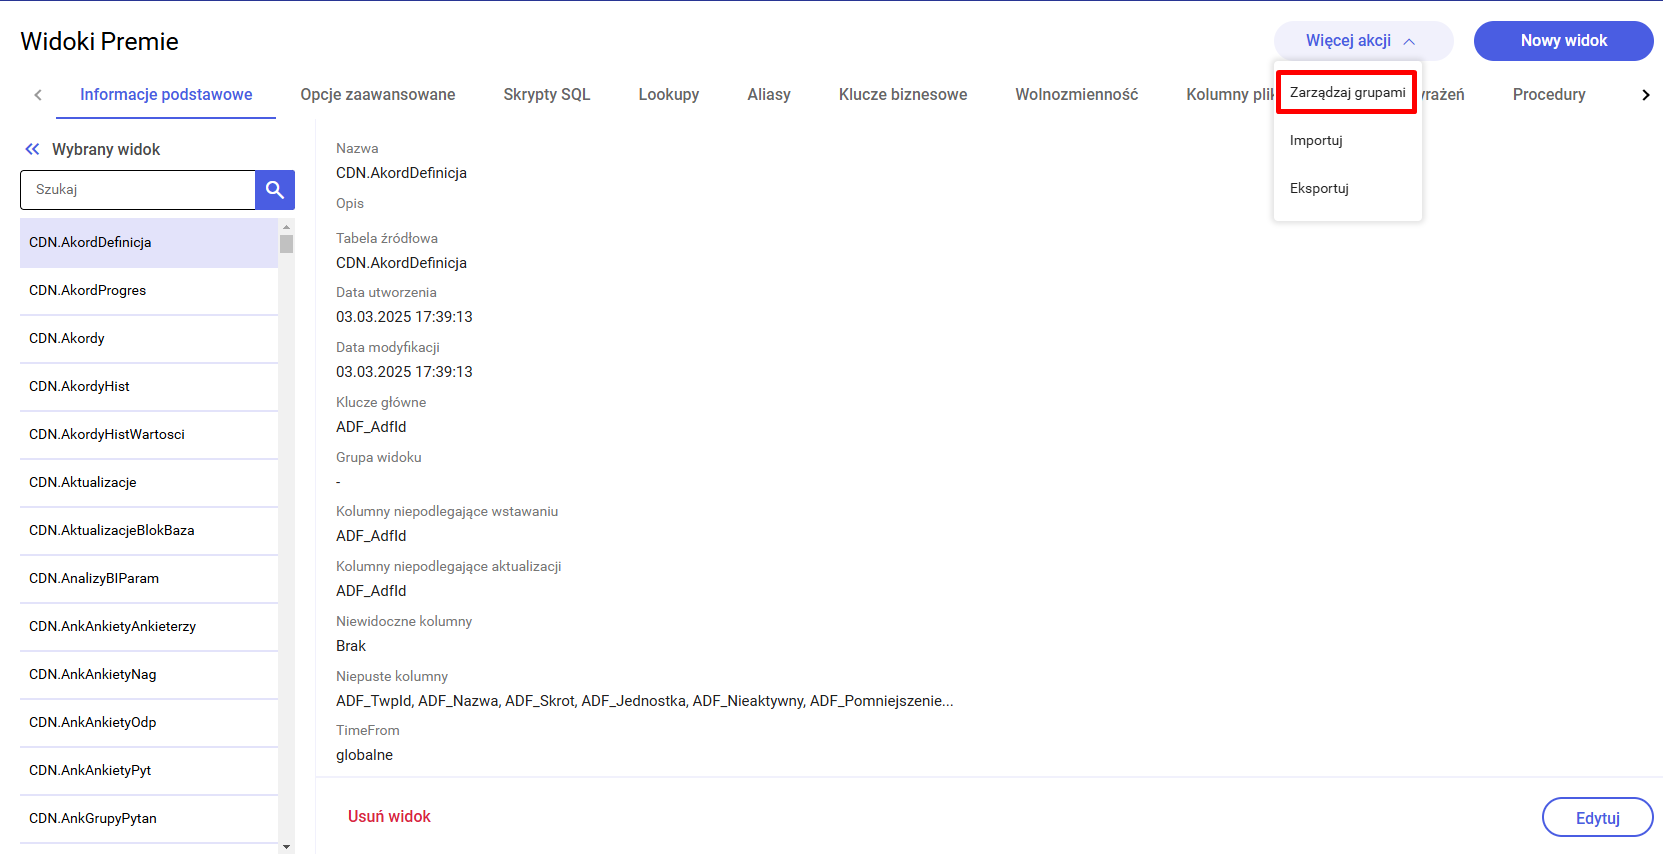Select CDN.AnkAnkietyPyt view row
Viewport: 1663px width, 854px height.
149,771
